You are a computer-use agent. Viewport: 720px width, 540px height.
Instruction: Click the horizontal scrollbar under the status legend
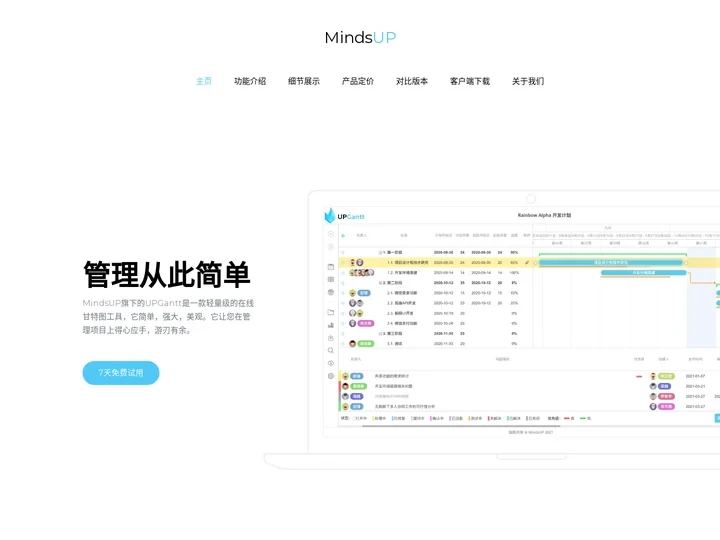461,426
